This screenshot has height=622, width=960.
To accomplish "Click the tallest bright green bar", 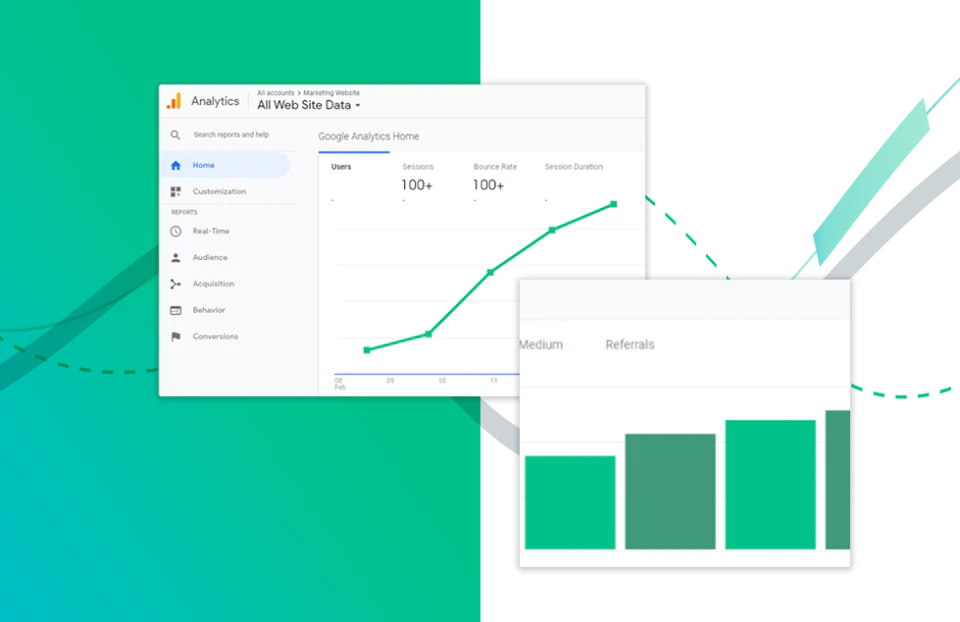I will (770, 485).
